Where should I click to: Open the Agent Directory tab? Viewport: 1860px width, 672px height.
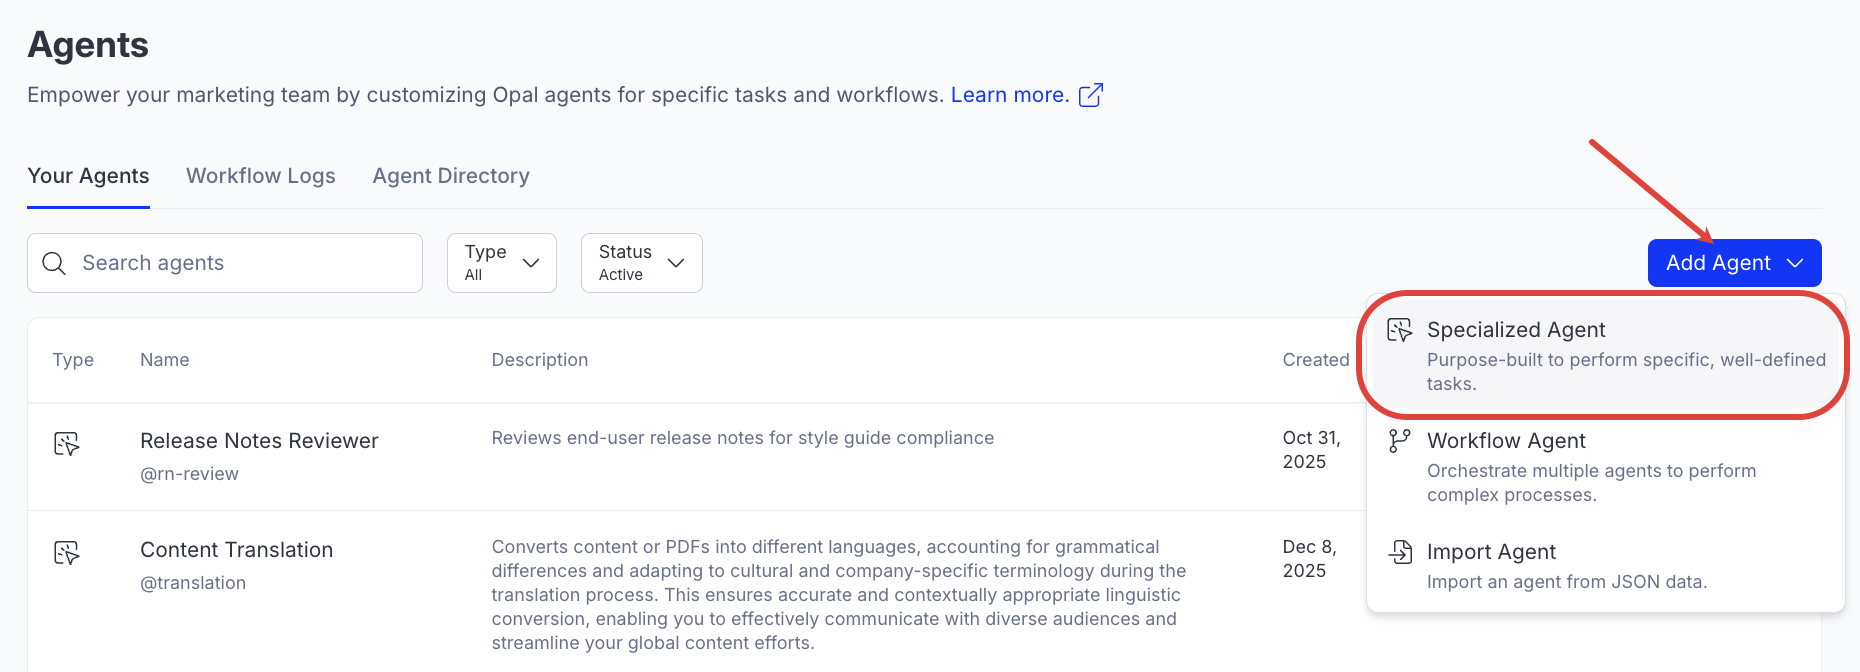click(451, 176)
